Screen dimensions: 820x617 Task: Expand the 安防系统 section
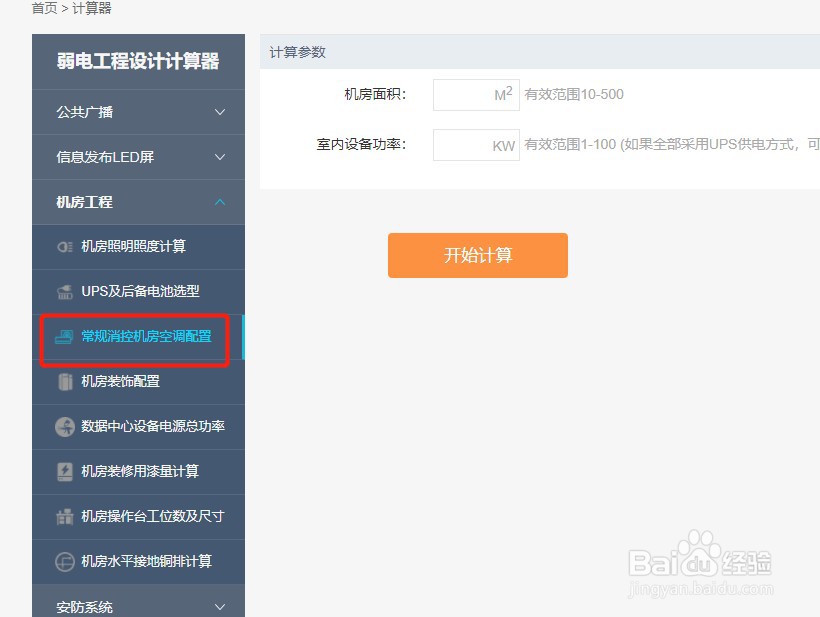point(138,604)
